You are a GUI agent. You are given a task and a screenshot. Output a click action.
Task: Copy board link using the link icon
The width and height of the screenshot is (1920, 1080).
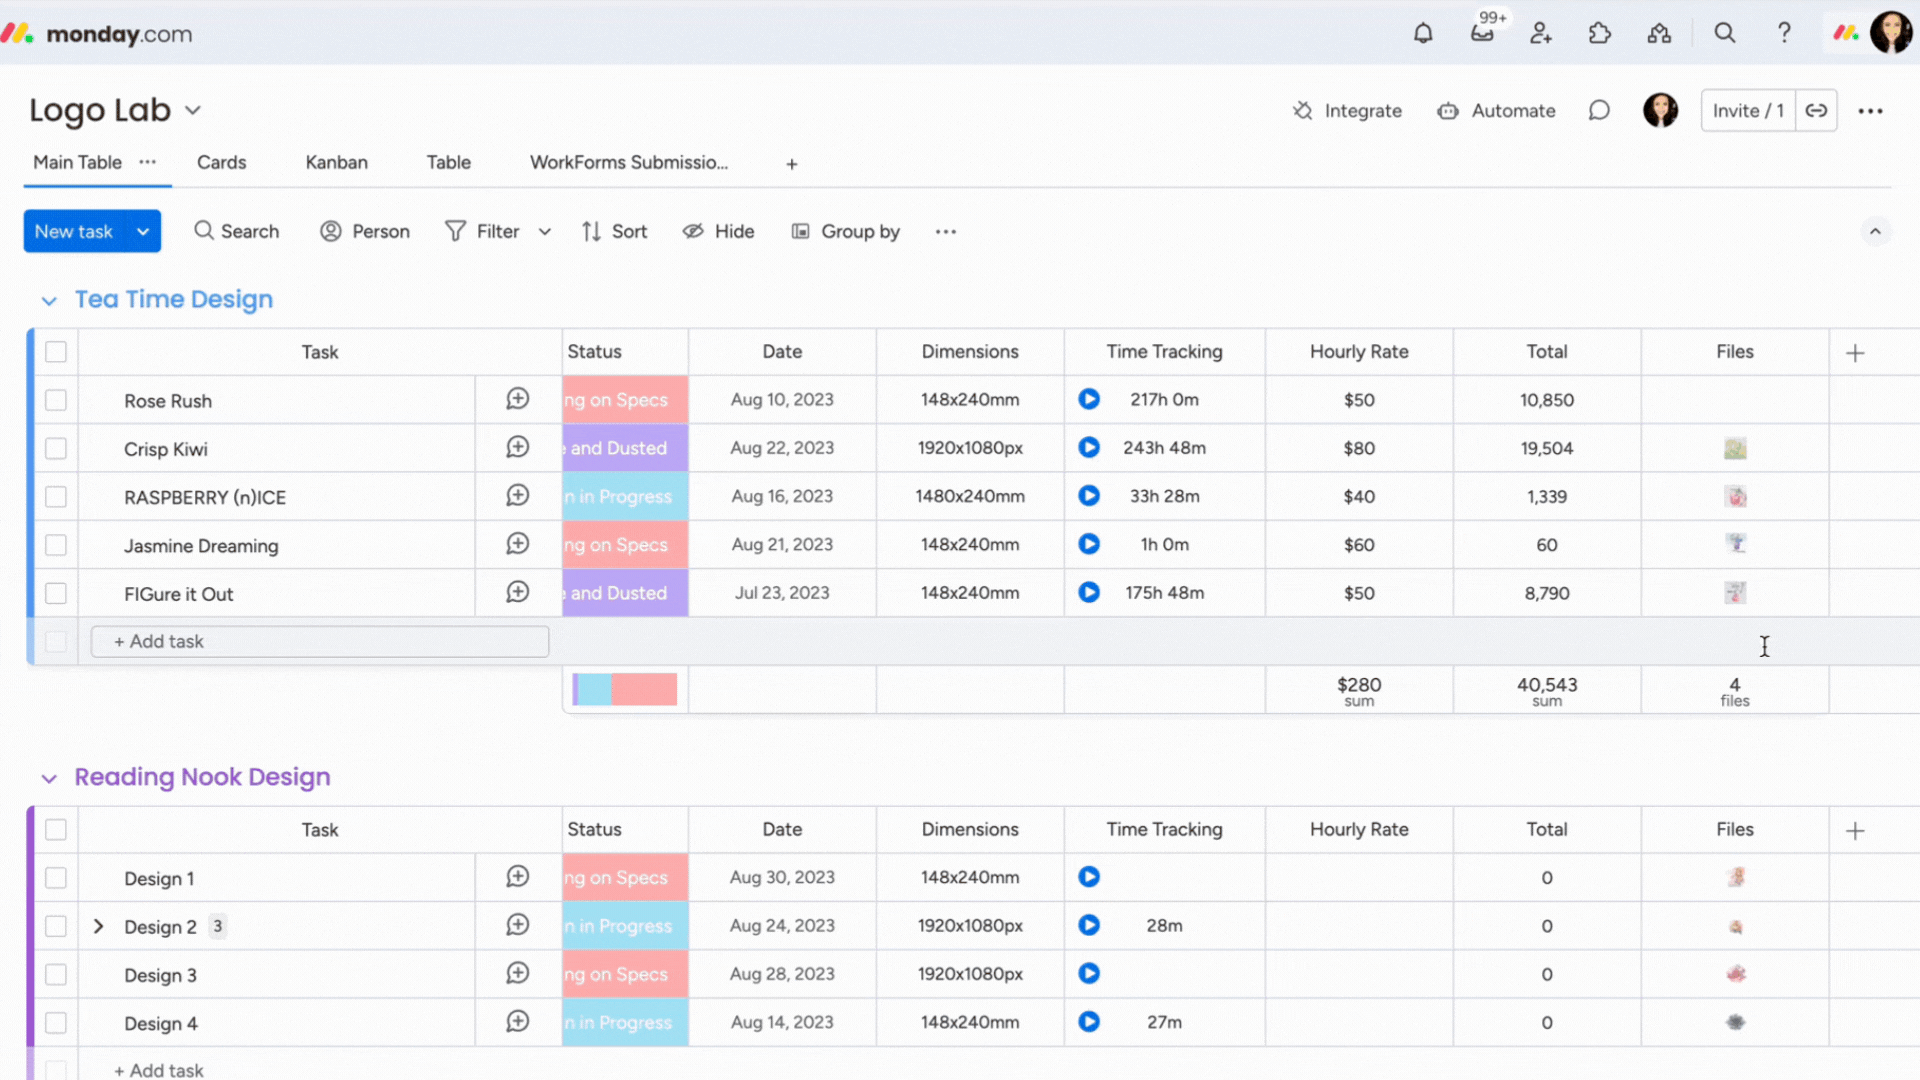coord(1816,110)
